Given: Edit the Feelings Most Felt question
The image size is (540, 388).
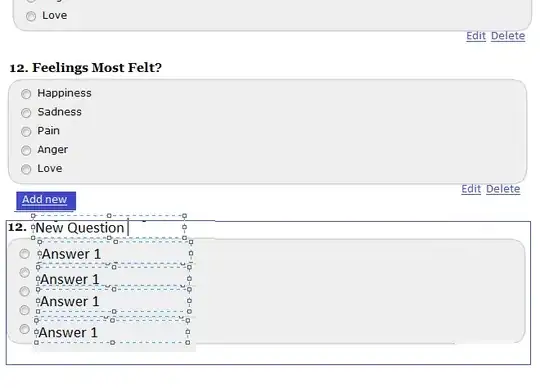Looking at the screenshot, I should (x=471, y=189).
